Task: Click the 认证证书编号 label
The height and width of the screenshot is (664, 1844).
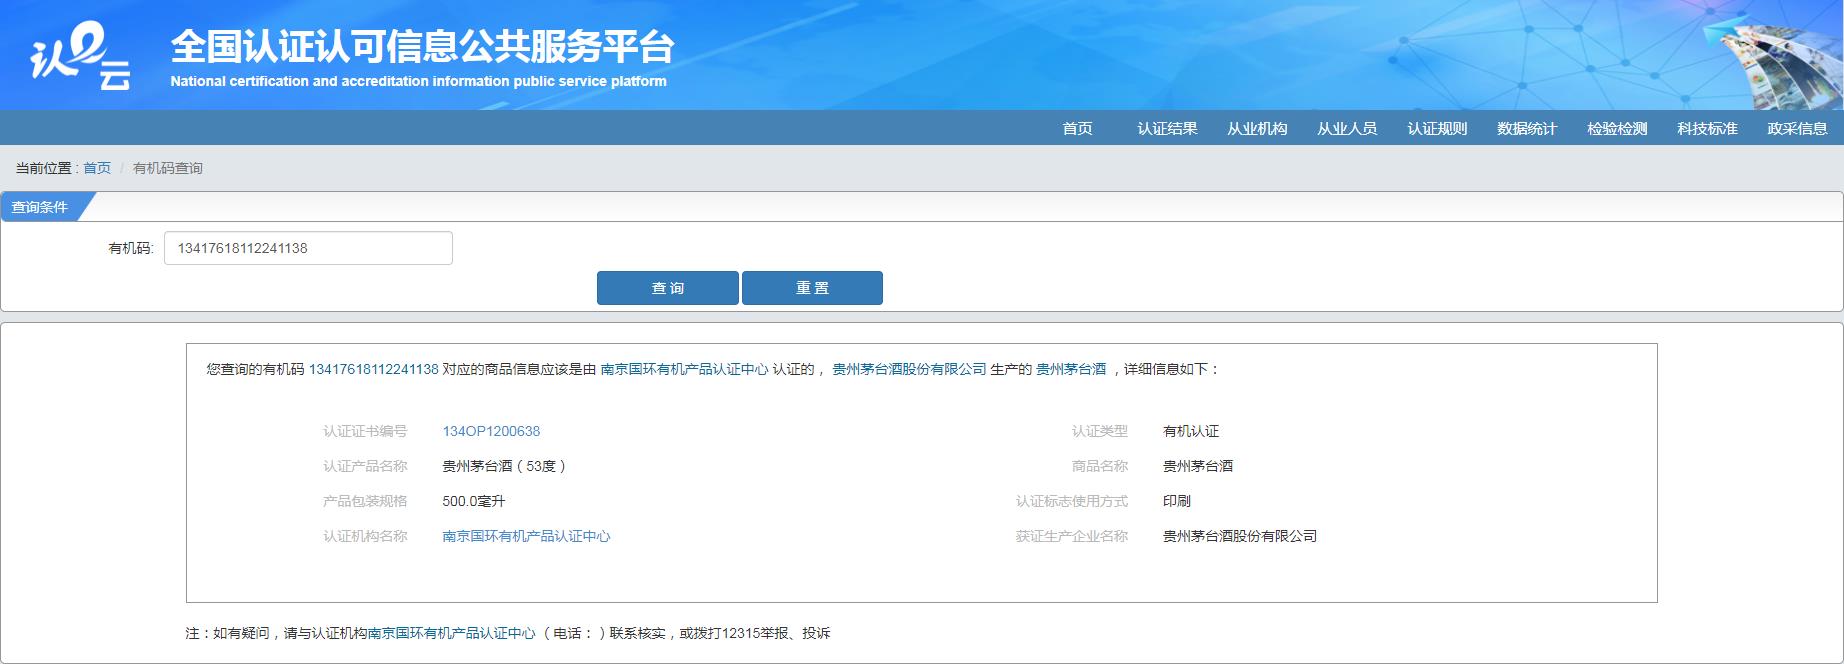Action: coord(365,431)
